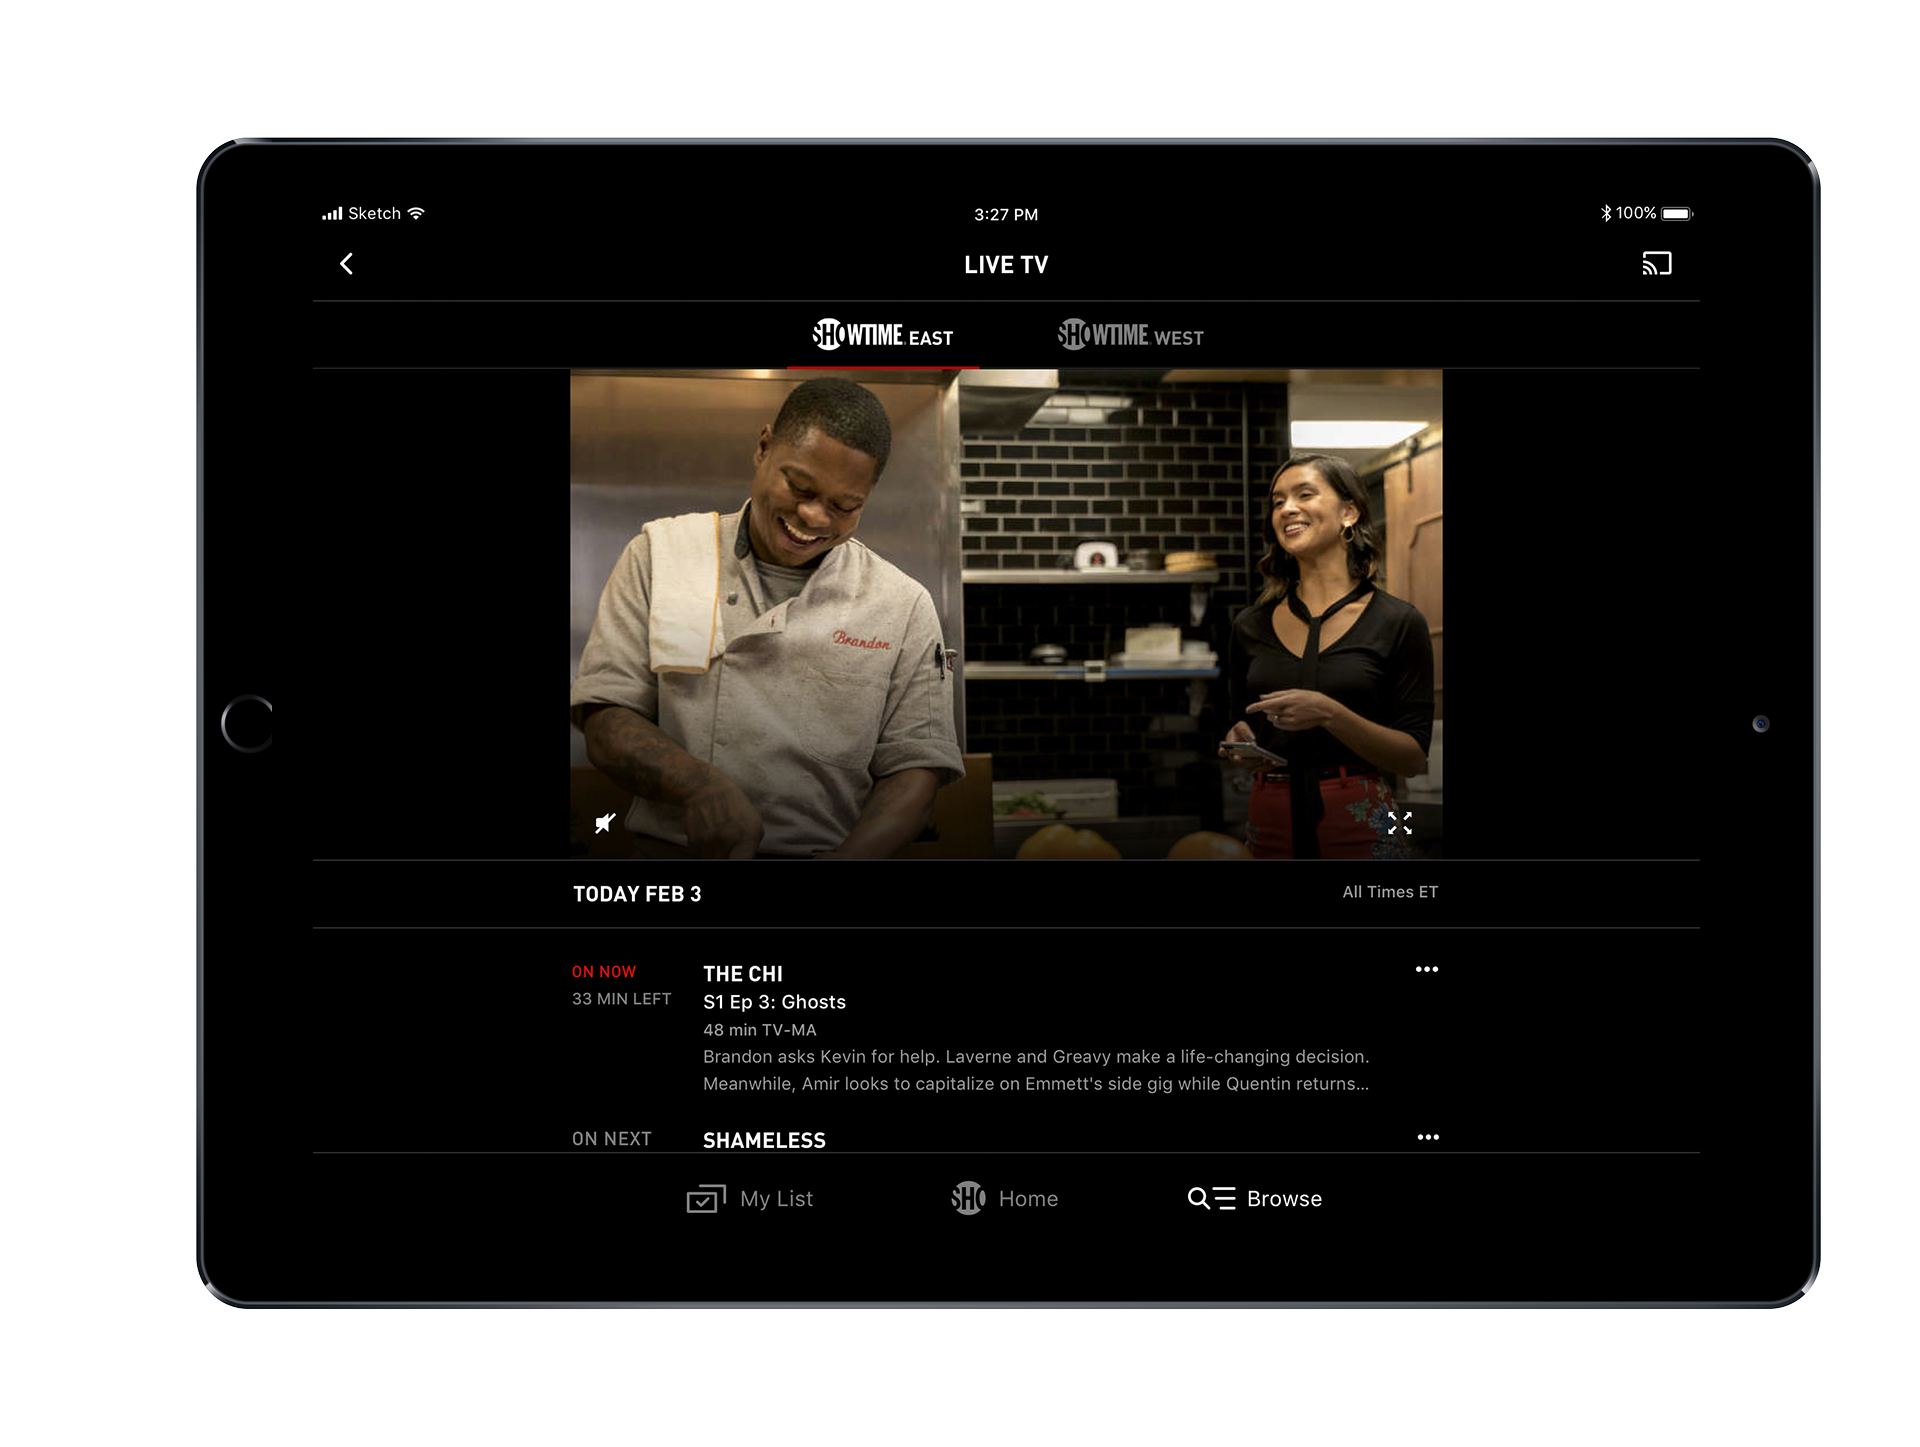Go to the Home tab

[1004, 1198]
